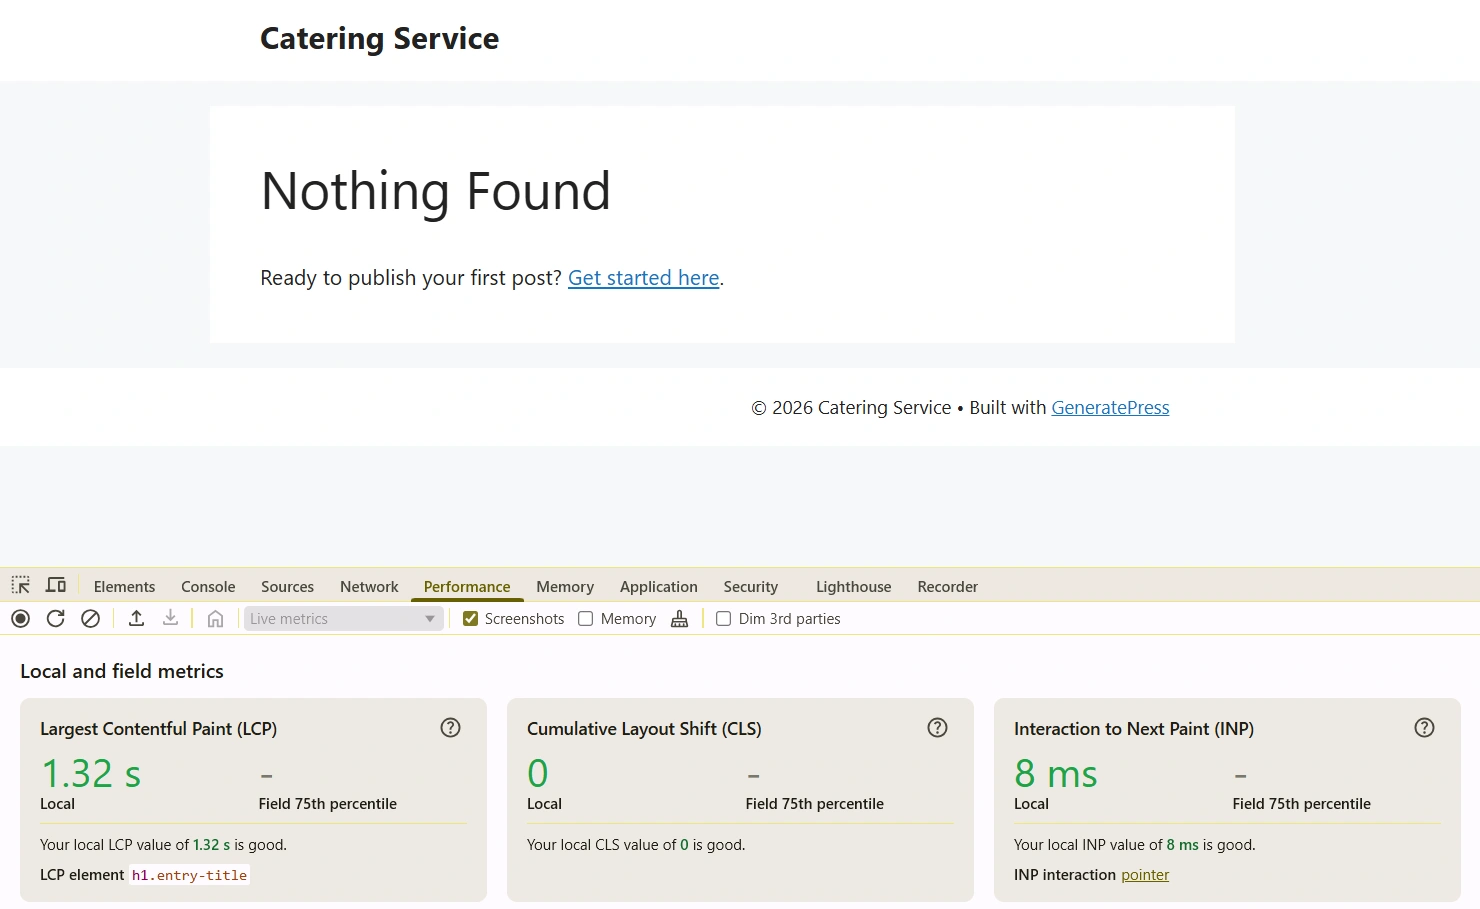Image resolution: width=1480 pixels, height=909 pixels.
Task: Click the Catering Service site title
Action: click(379, 38)
